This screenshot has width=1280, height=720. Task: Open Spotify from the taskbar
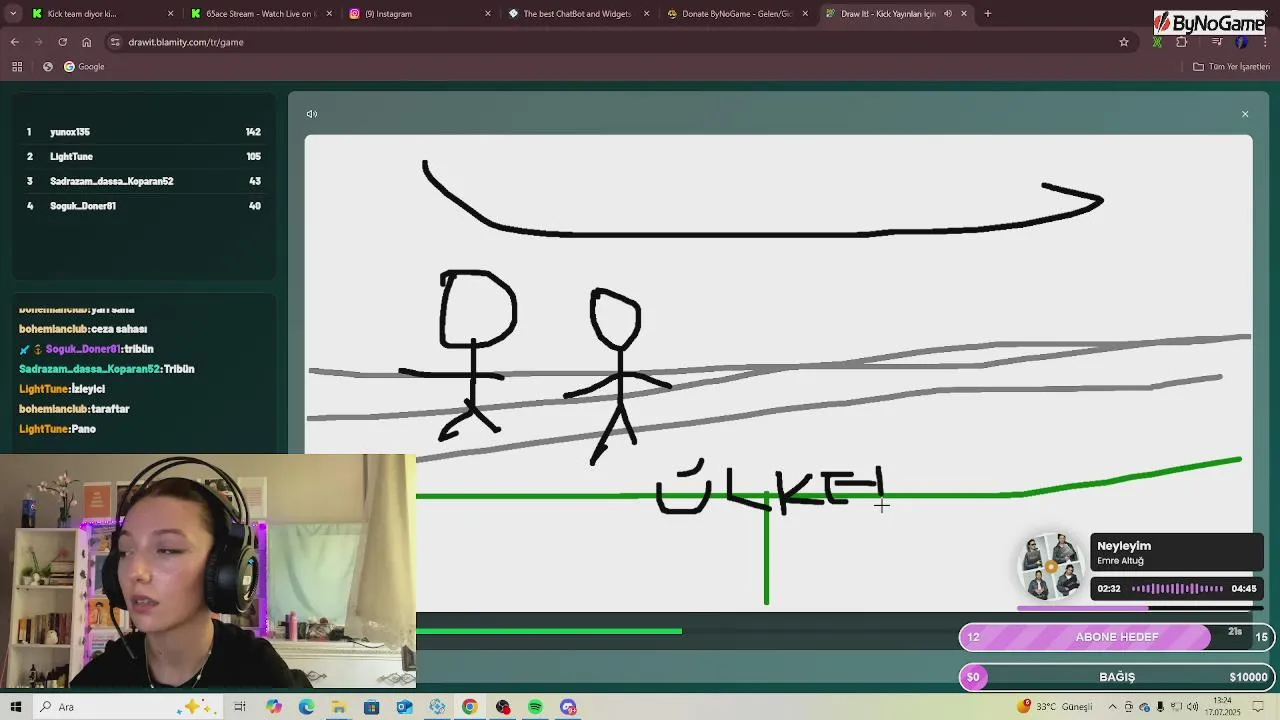click(x=535, y=707)
